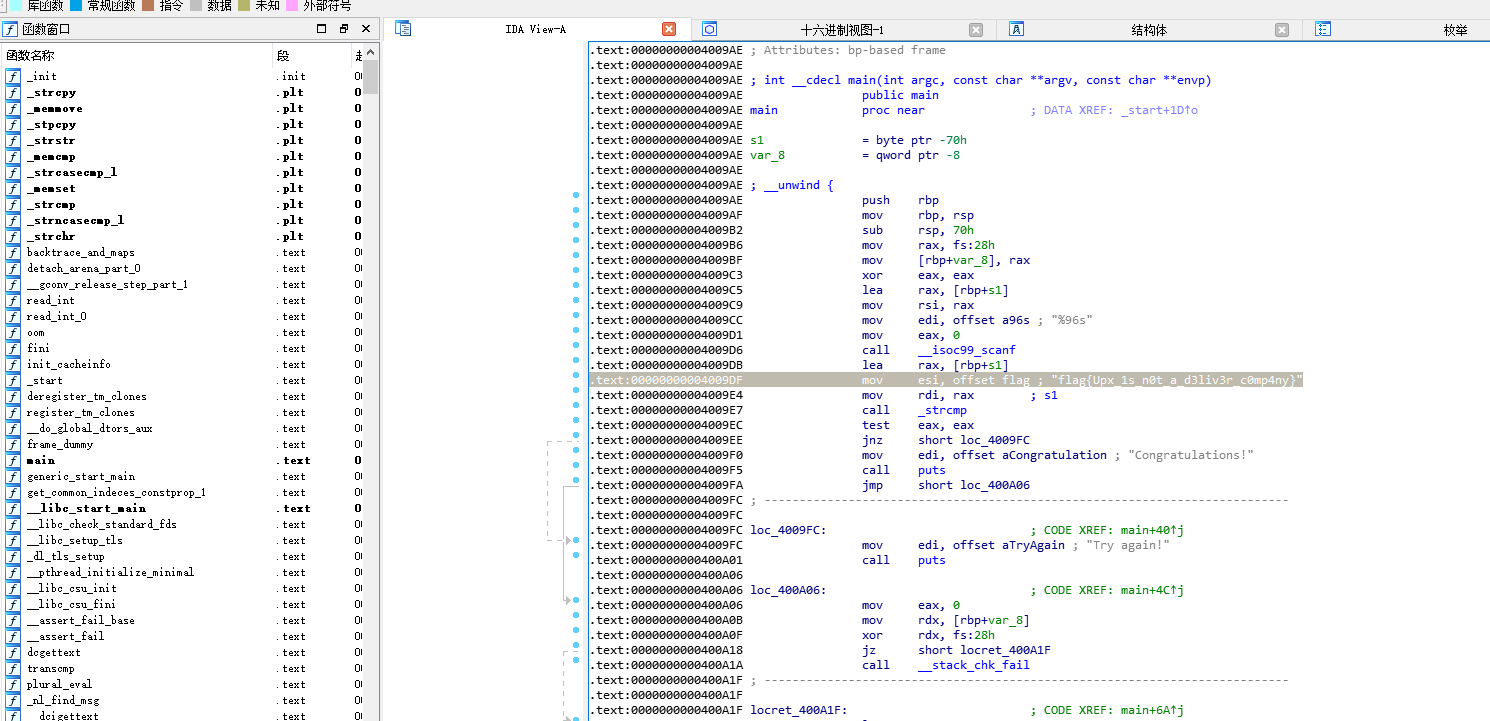Close the 结构体 tab
Viewport: 1490px width, 721px height.
click(x=1281, y=29)
